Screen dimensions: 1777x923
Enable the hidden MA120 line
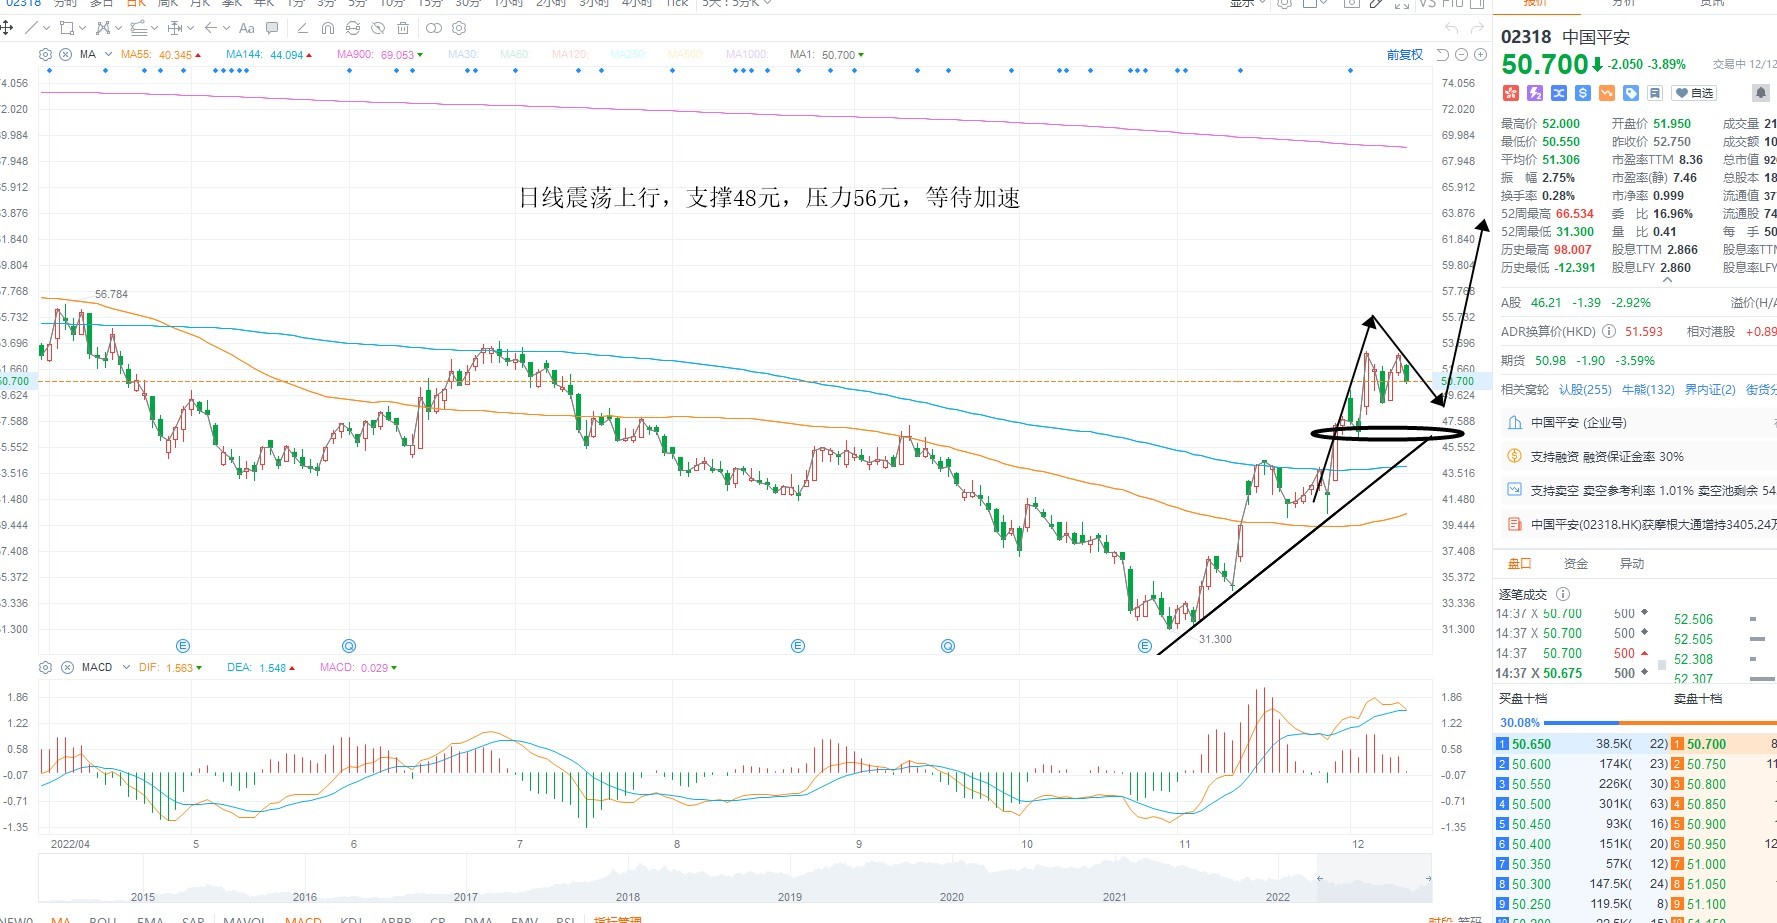(568, 54)
